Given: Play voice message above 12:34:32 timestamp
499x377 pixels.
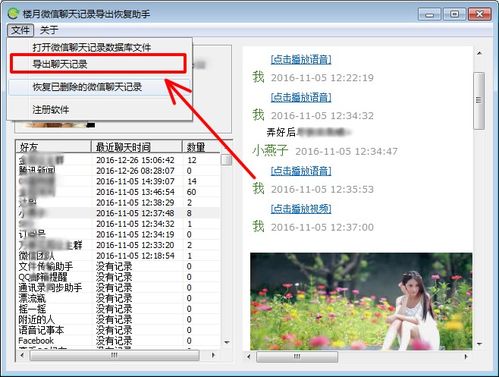Looking at the screenshot, I should (301, 97).
